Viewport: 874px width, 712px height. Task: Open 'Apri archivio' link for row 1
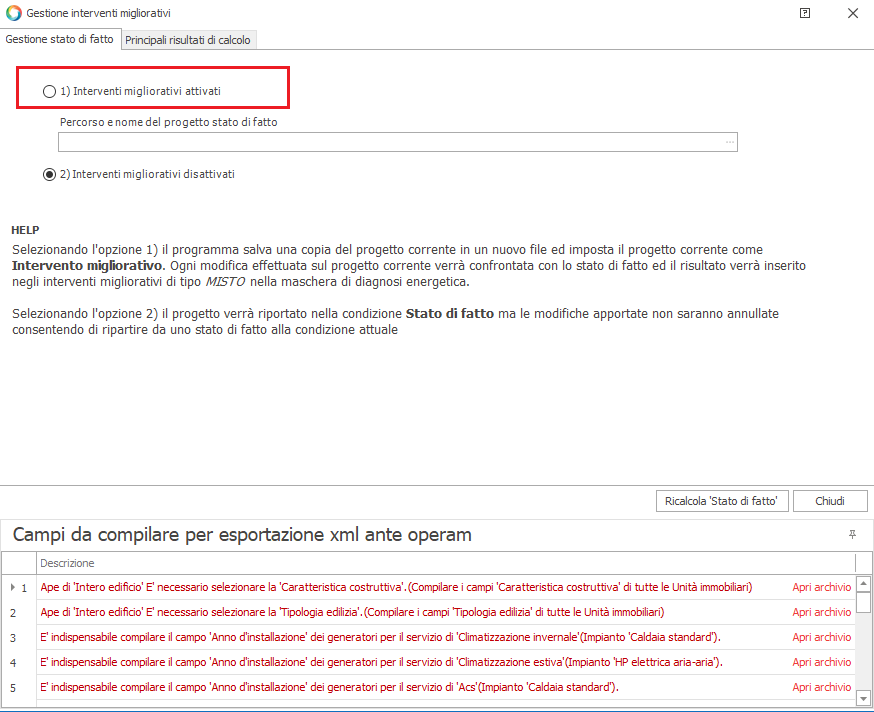tap(821, 587)
